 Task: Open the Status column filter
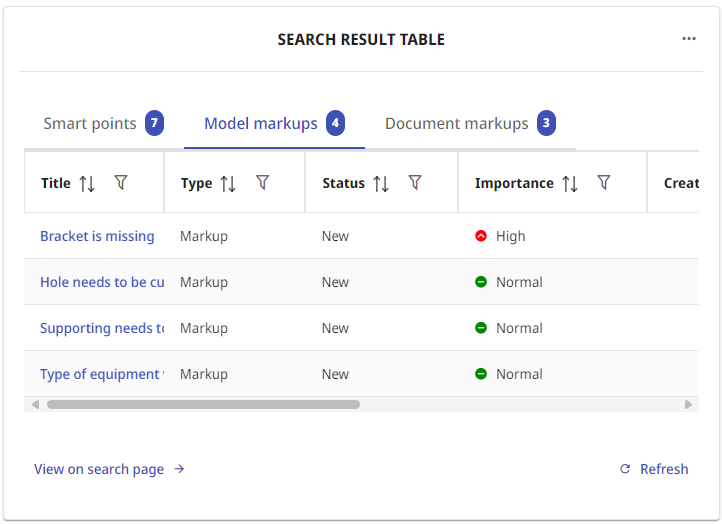pyautogui.click(x=415, y=182)
